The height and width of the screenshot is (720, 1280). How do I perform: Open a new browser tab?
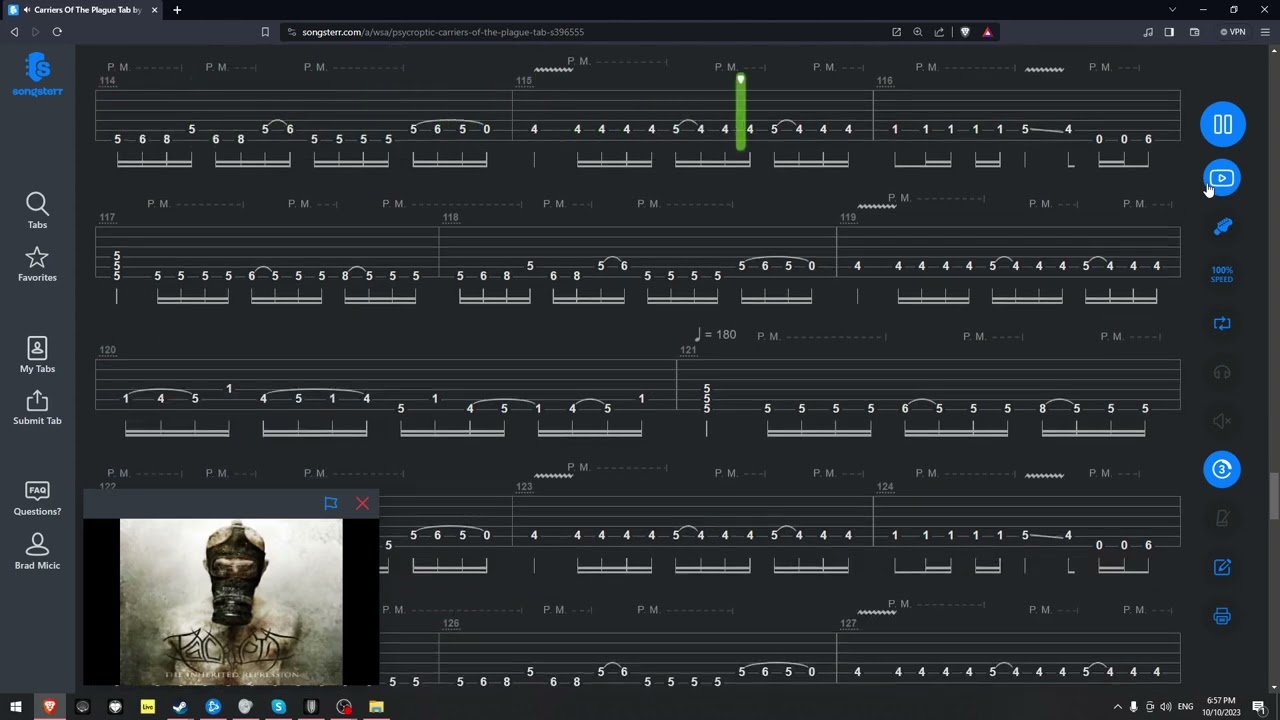(177, 10)
